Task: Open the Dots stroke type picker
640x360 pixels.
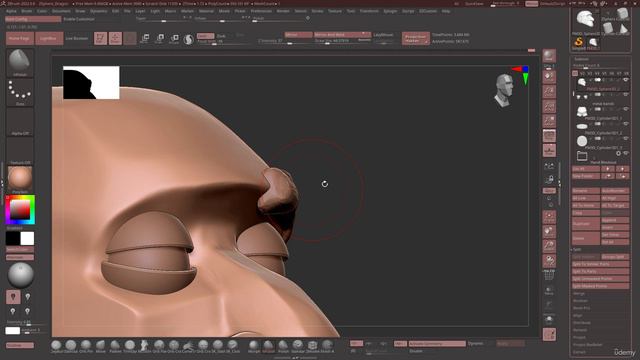Action: tap(20, 92)
